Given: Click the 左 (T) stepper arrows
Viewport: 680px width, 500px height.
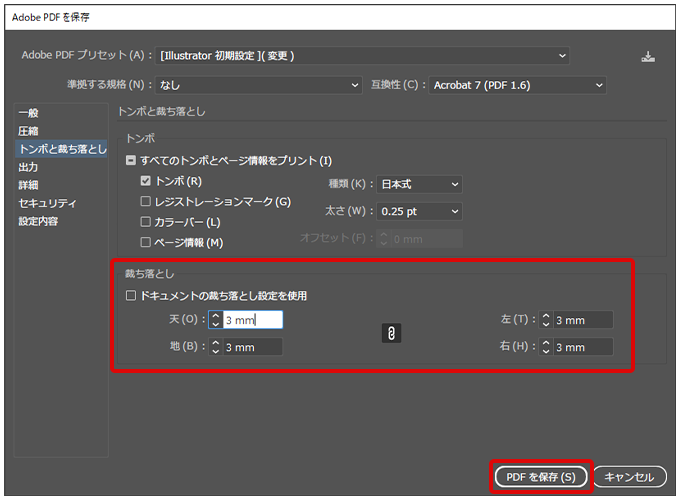Looking at the screenshot, I should [x=546, y=320].
